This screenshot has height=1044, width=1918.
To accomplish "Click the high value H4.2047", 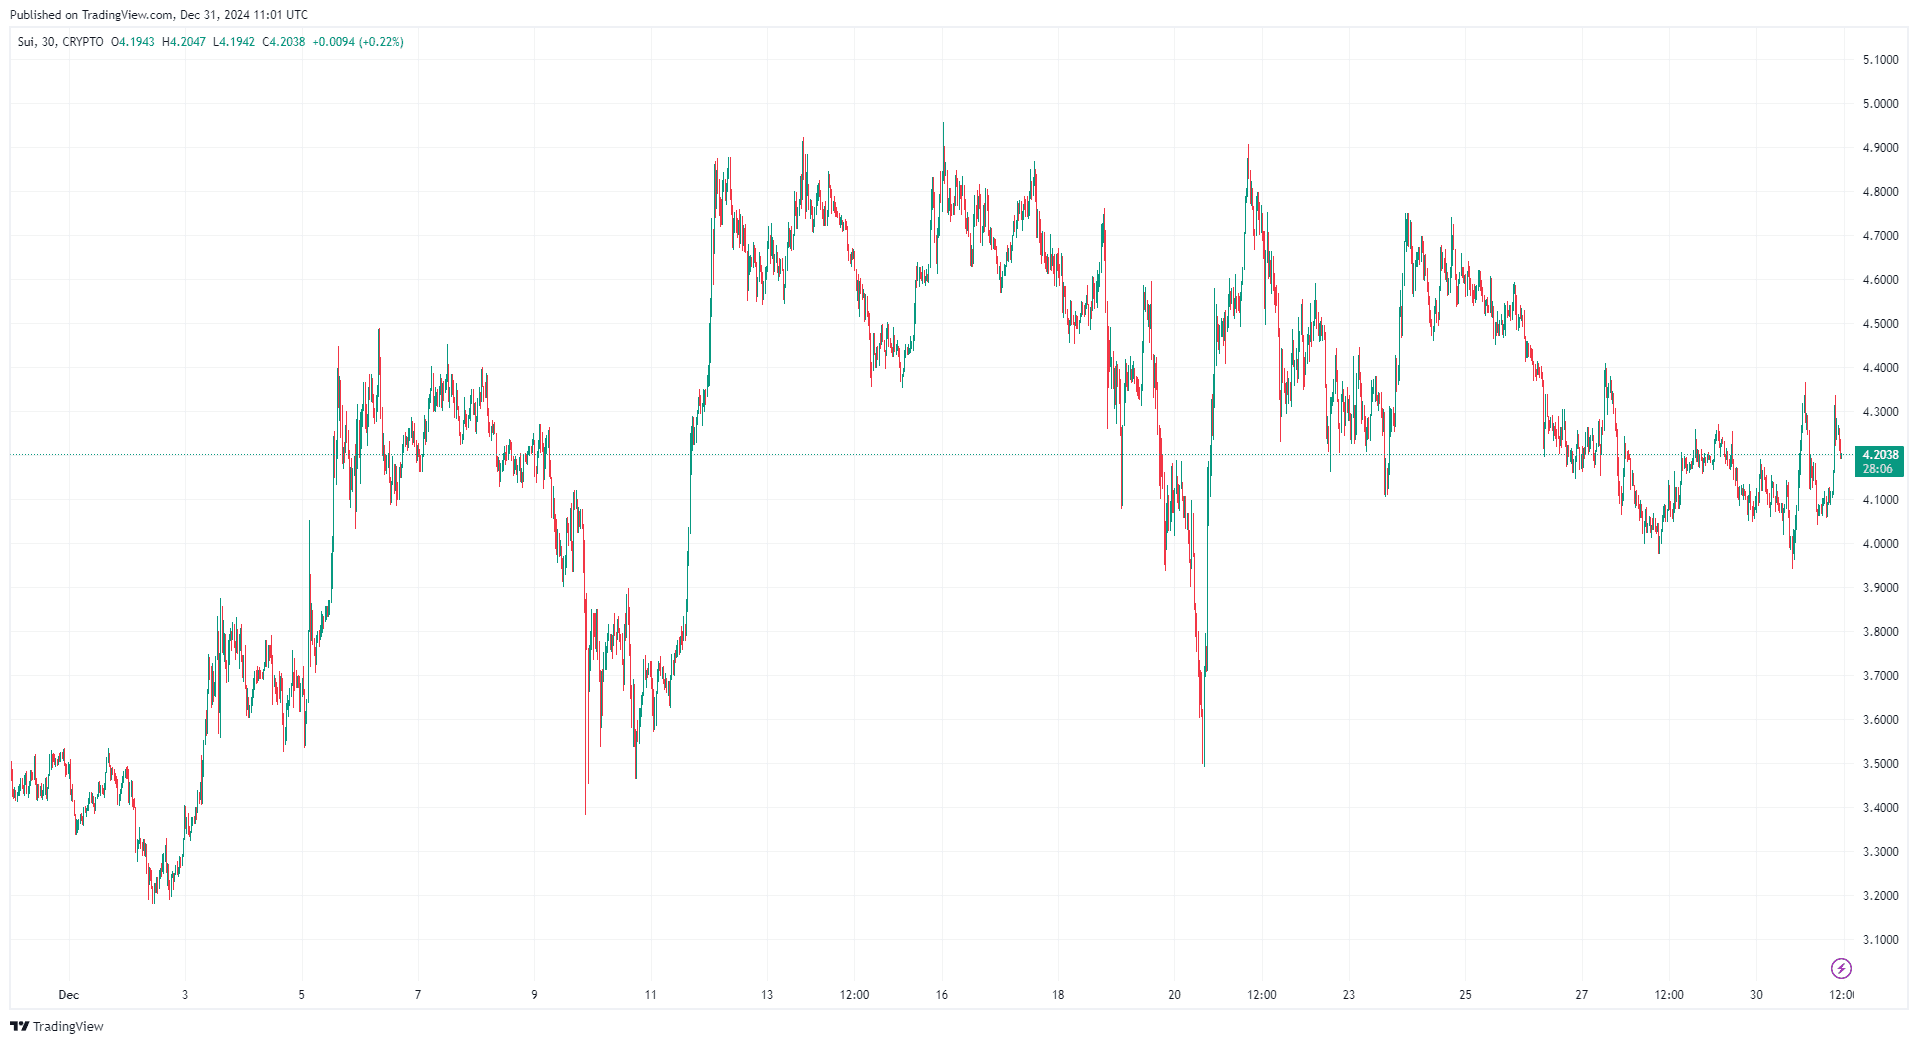I will click(184, 42).
